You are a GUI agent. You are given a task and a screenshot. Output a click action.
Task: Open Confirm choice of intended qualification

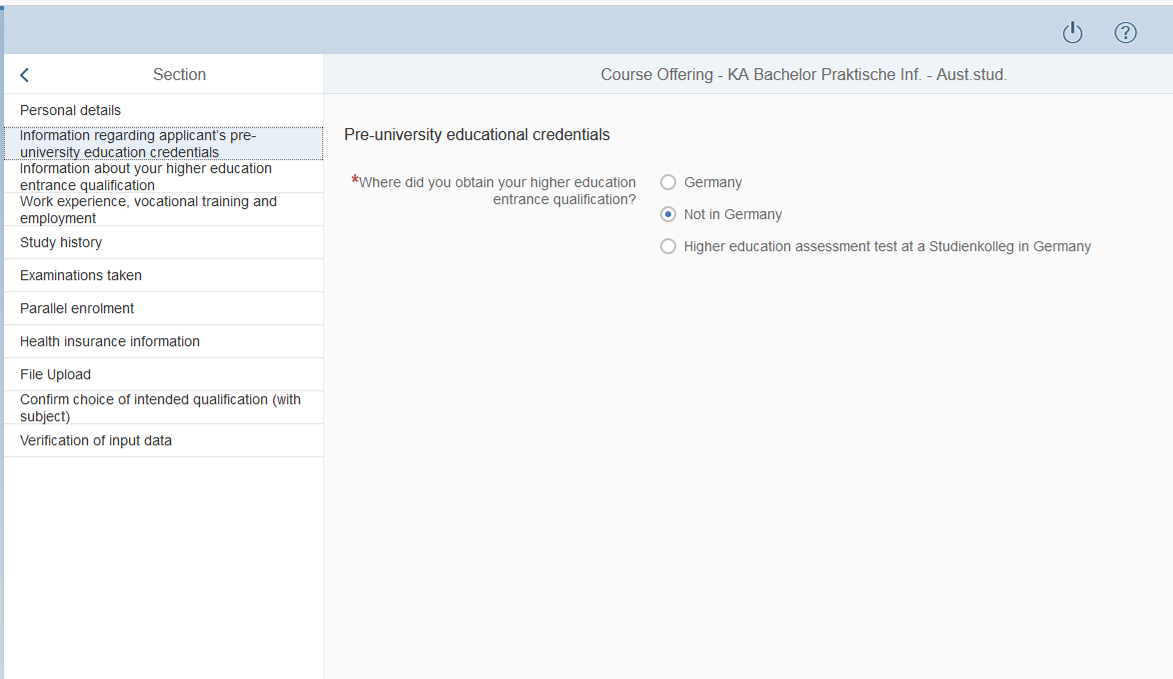tap(160, 407)
